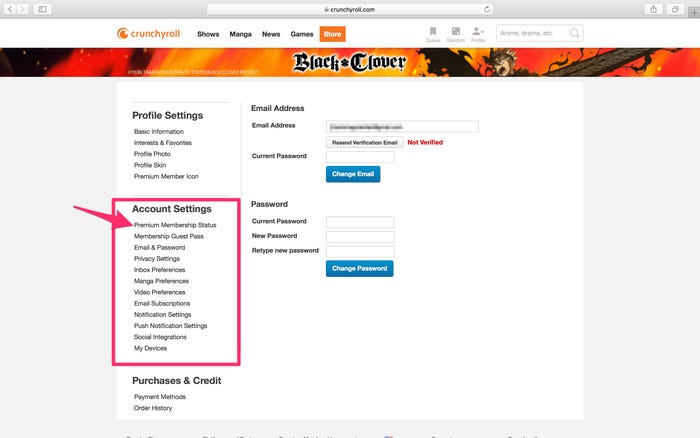This screenshot has height=438, width=700.
Task: Open the Shows menu
Action: (x=208, y=34)
